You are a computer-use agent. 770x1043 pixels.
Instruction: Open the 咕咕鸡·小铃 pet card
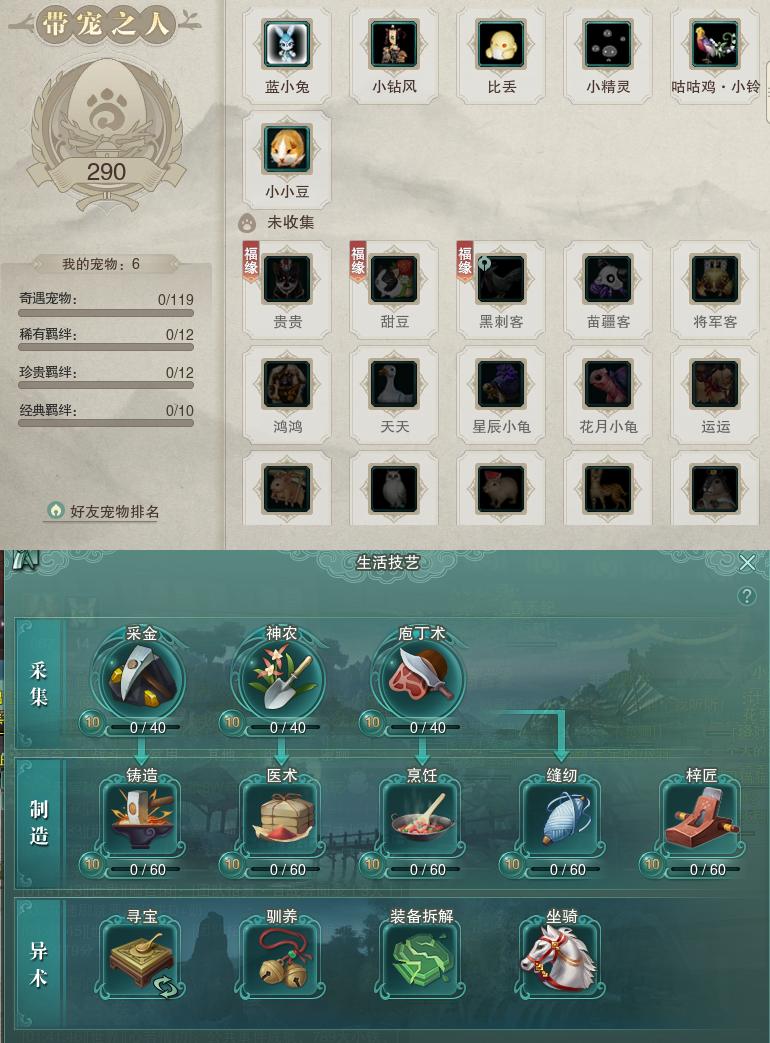(715, 57)
